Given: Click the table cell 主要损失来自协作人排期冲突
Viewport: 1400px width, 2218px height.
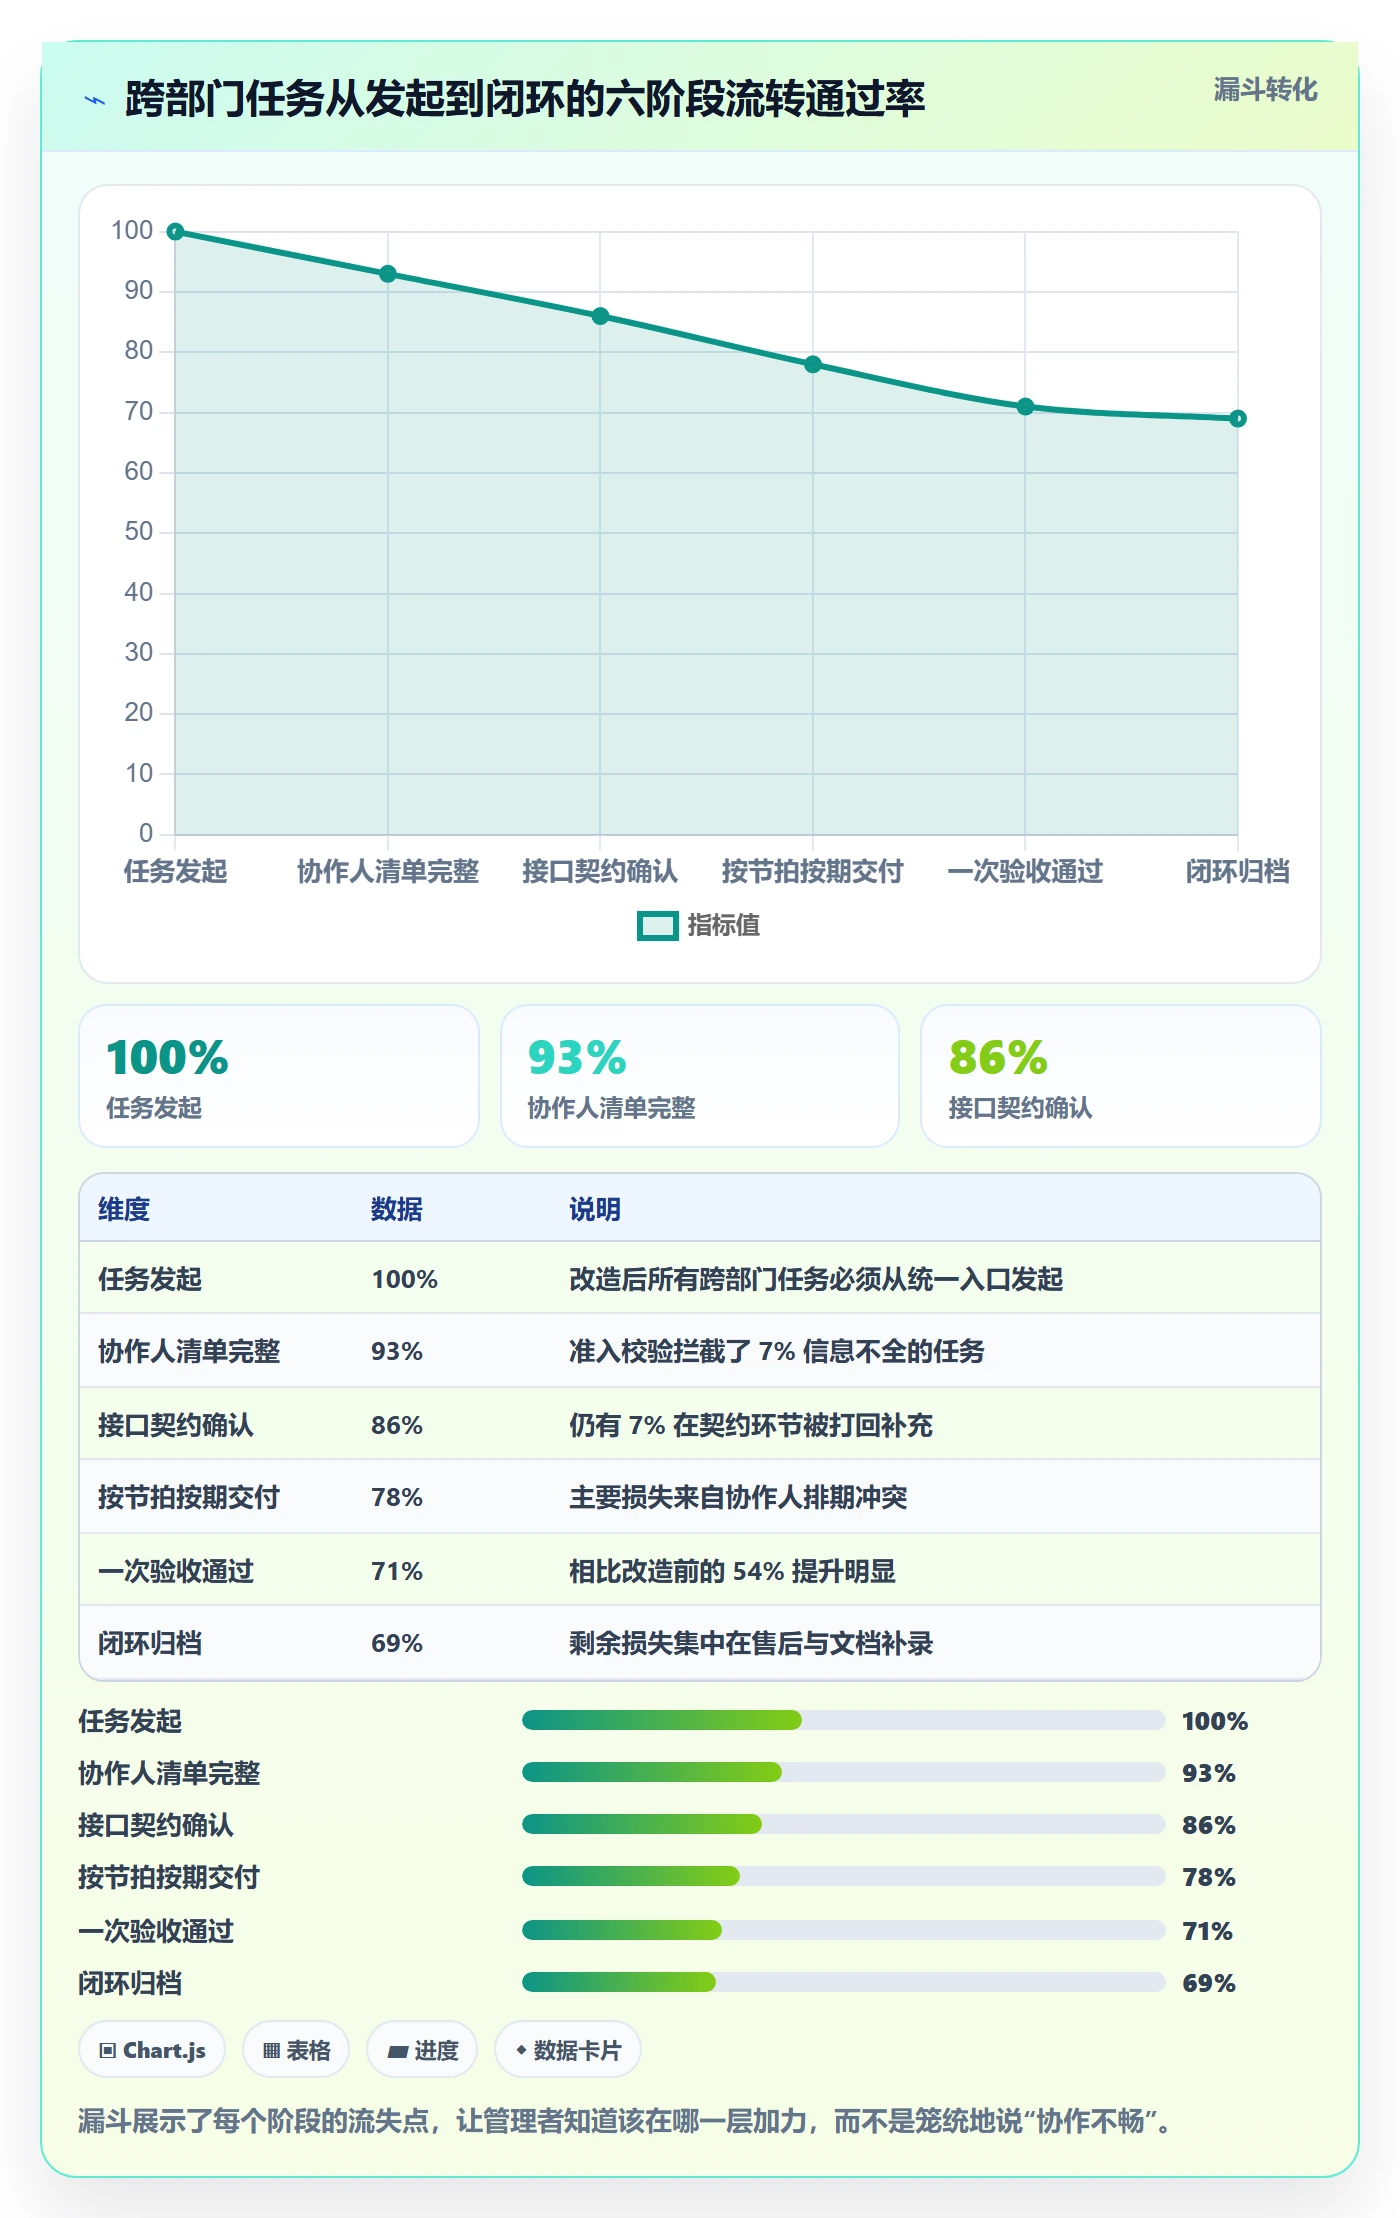Looking at the screenshot, I should tap(738, 1497).
